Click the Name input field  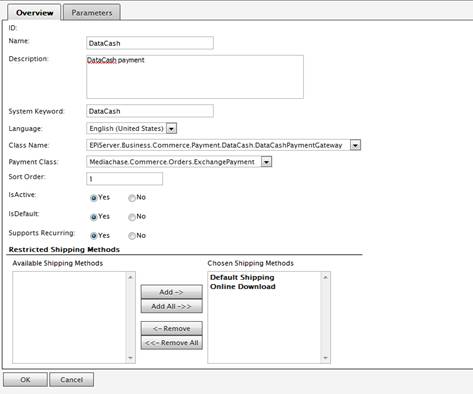pyautogui.click(x=150, y=43)
